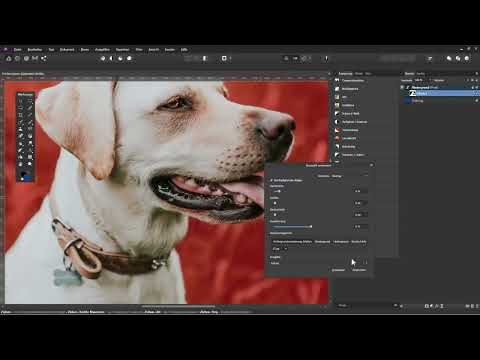
Task: Apply auto contrast from the toolbar
Action: tap(111, 59)
